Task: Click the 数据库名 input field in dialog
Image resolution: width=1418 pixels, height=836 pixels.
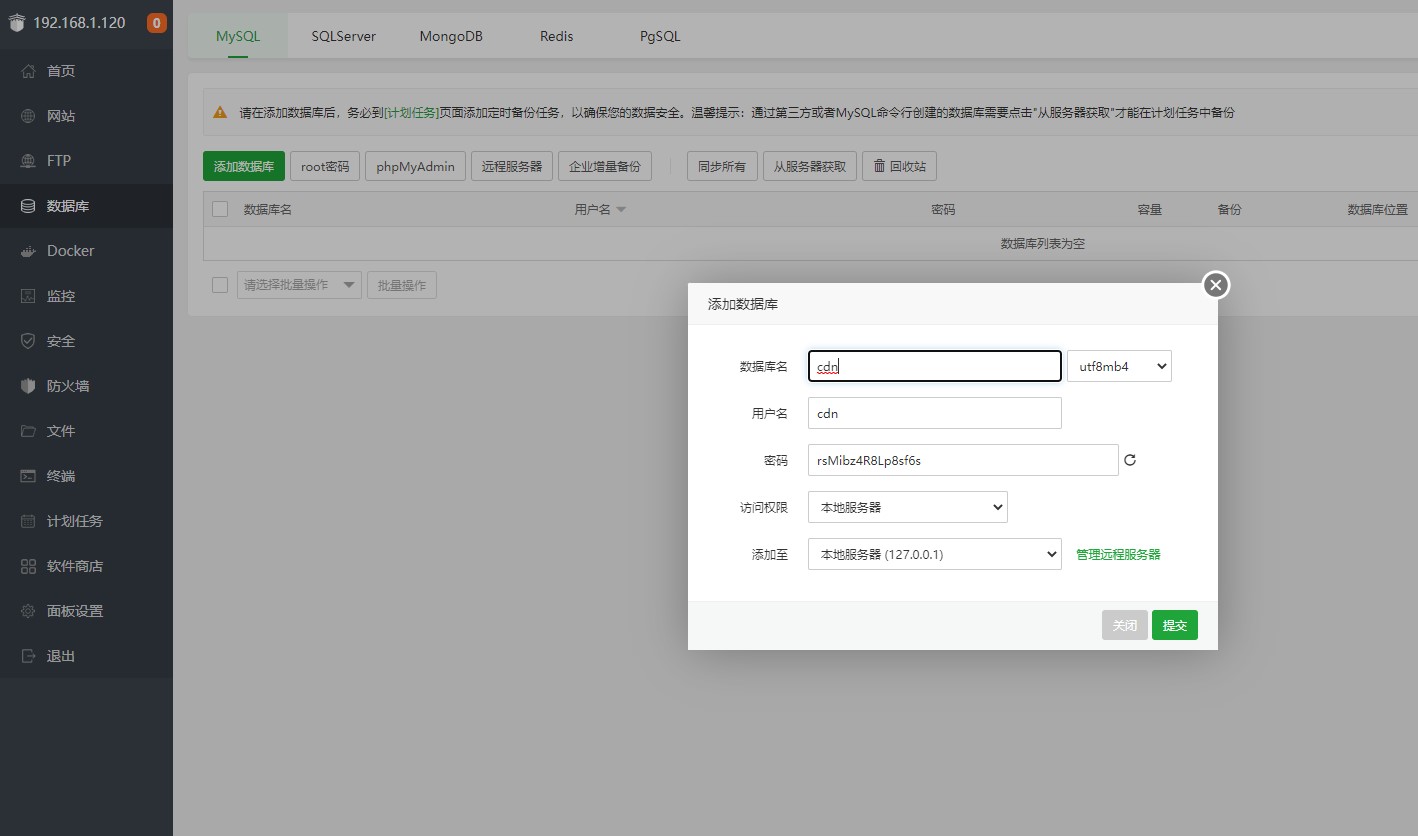Action: pyautogui.click(x=934, y=366)
